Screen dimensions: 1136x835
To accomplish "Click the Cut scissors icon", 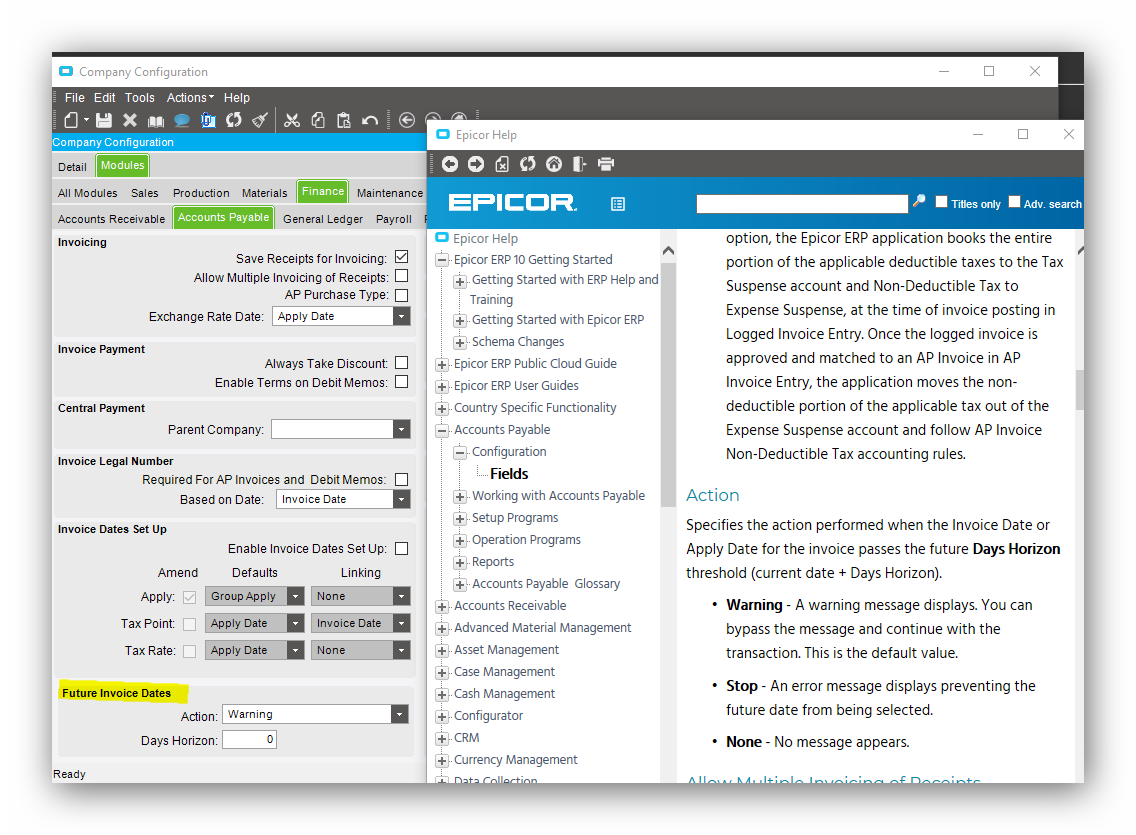I will [x=292, y=120].
